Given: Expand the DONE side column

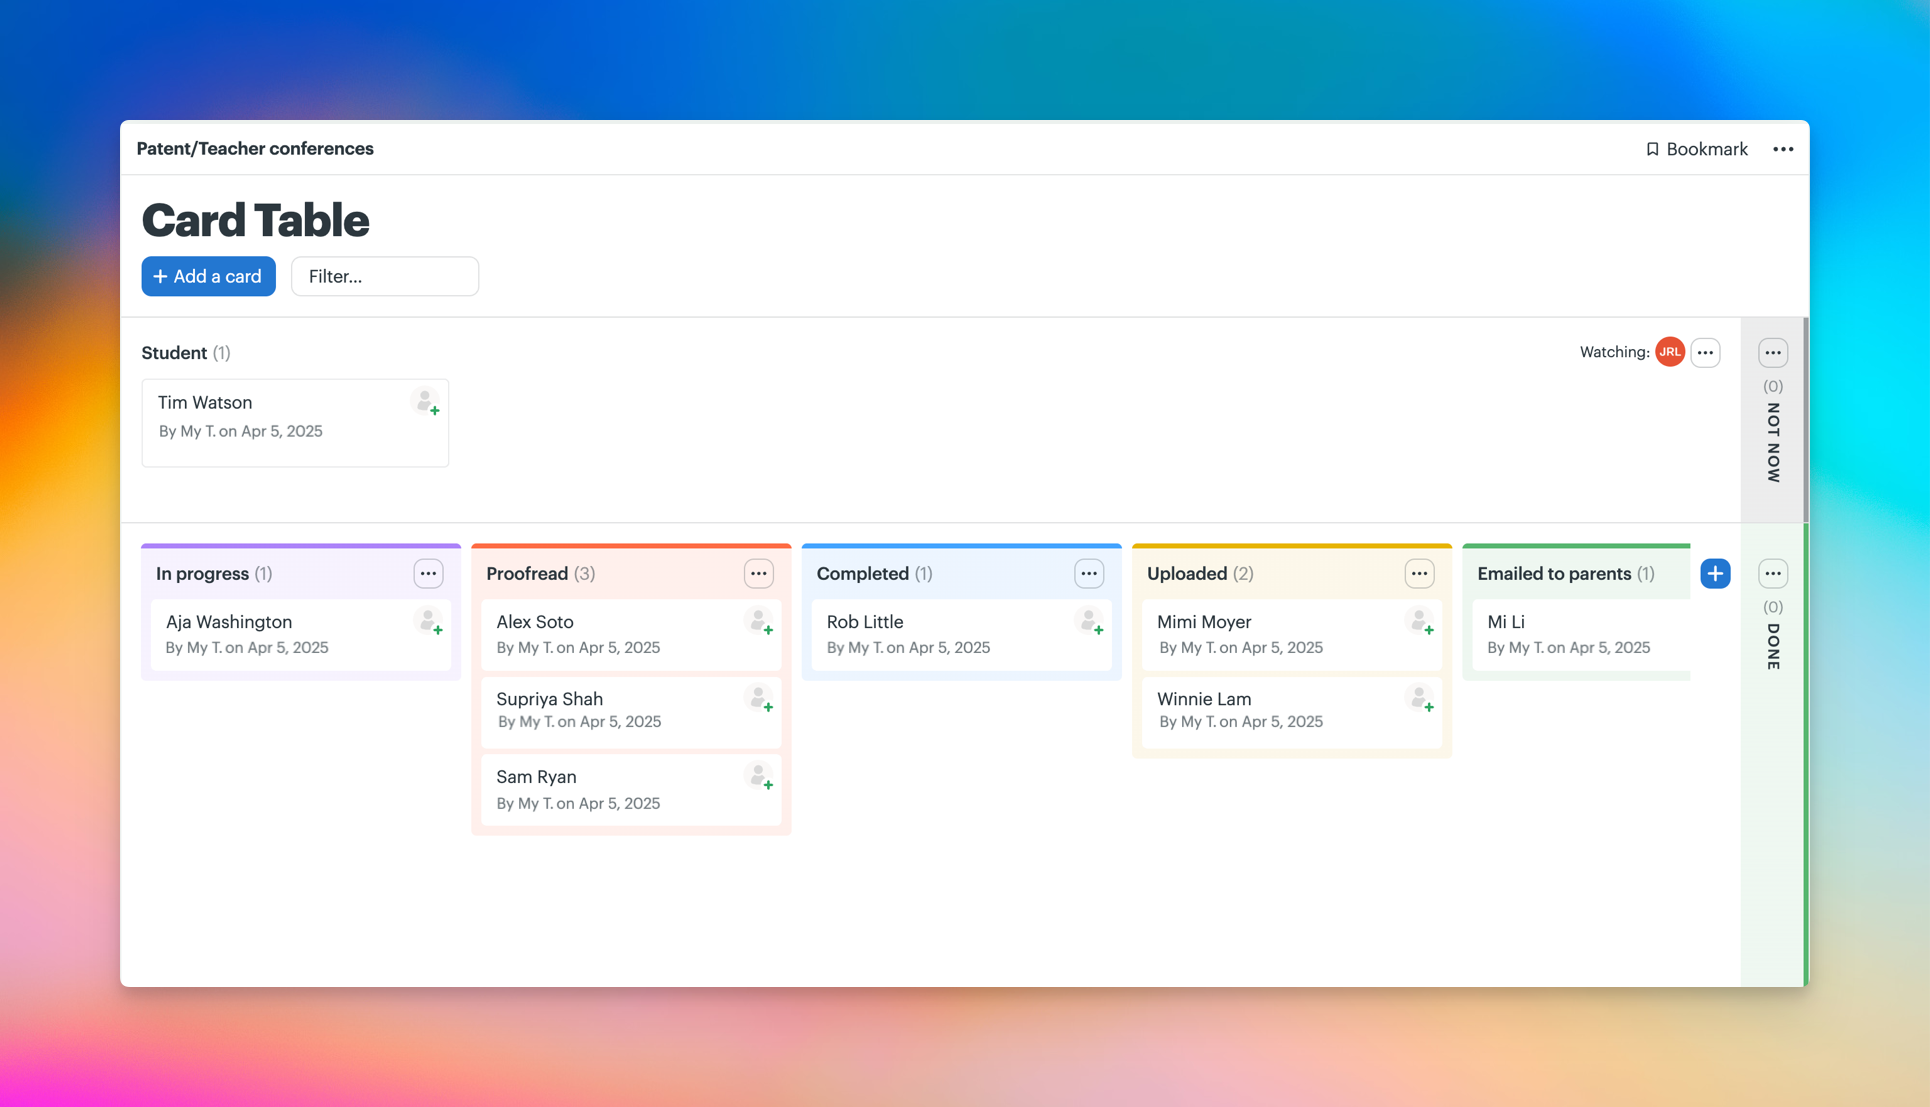Looking at the screenshot, I should tap(1773, 647).
